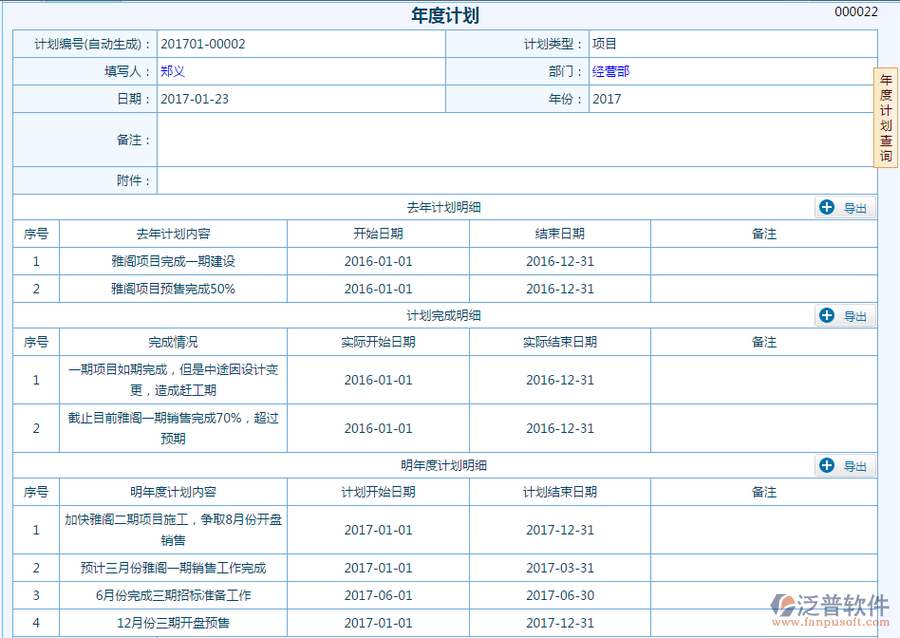Click the 2017-03-31 end date cell
Viewport: 900px width, 638px height.
(x=560, y=568)
